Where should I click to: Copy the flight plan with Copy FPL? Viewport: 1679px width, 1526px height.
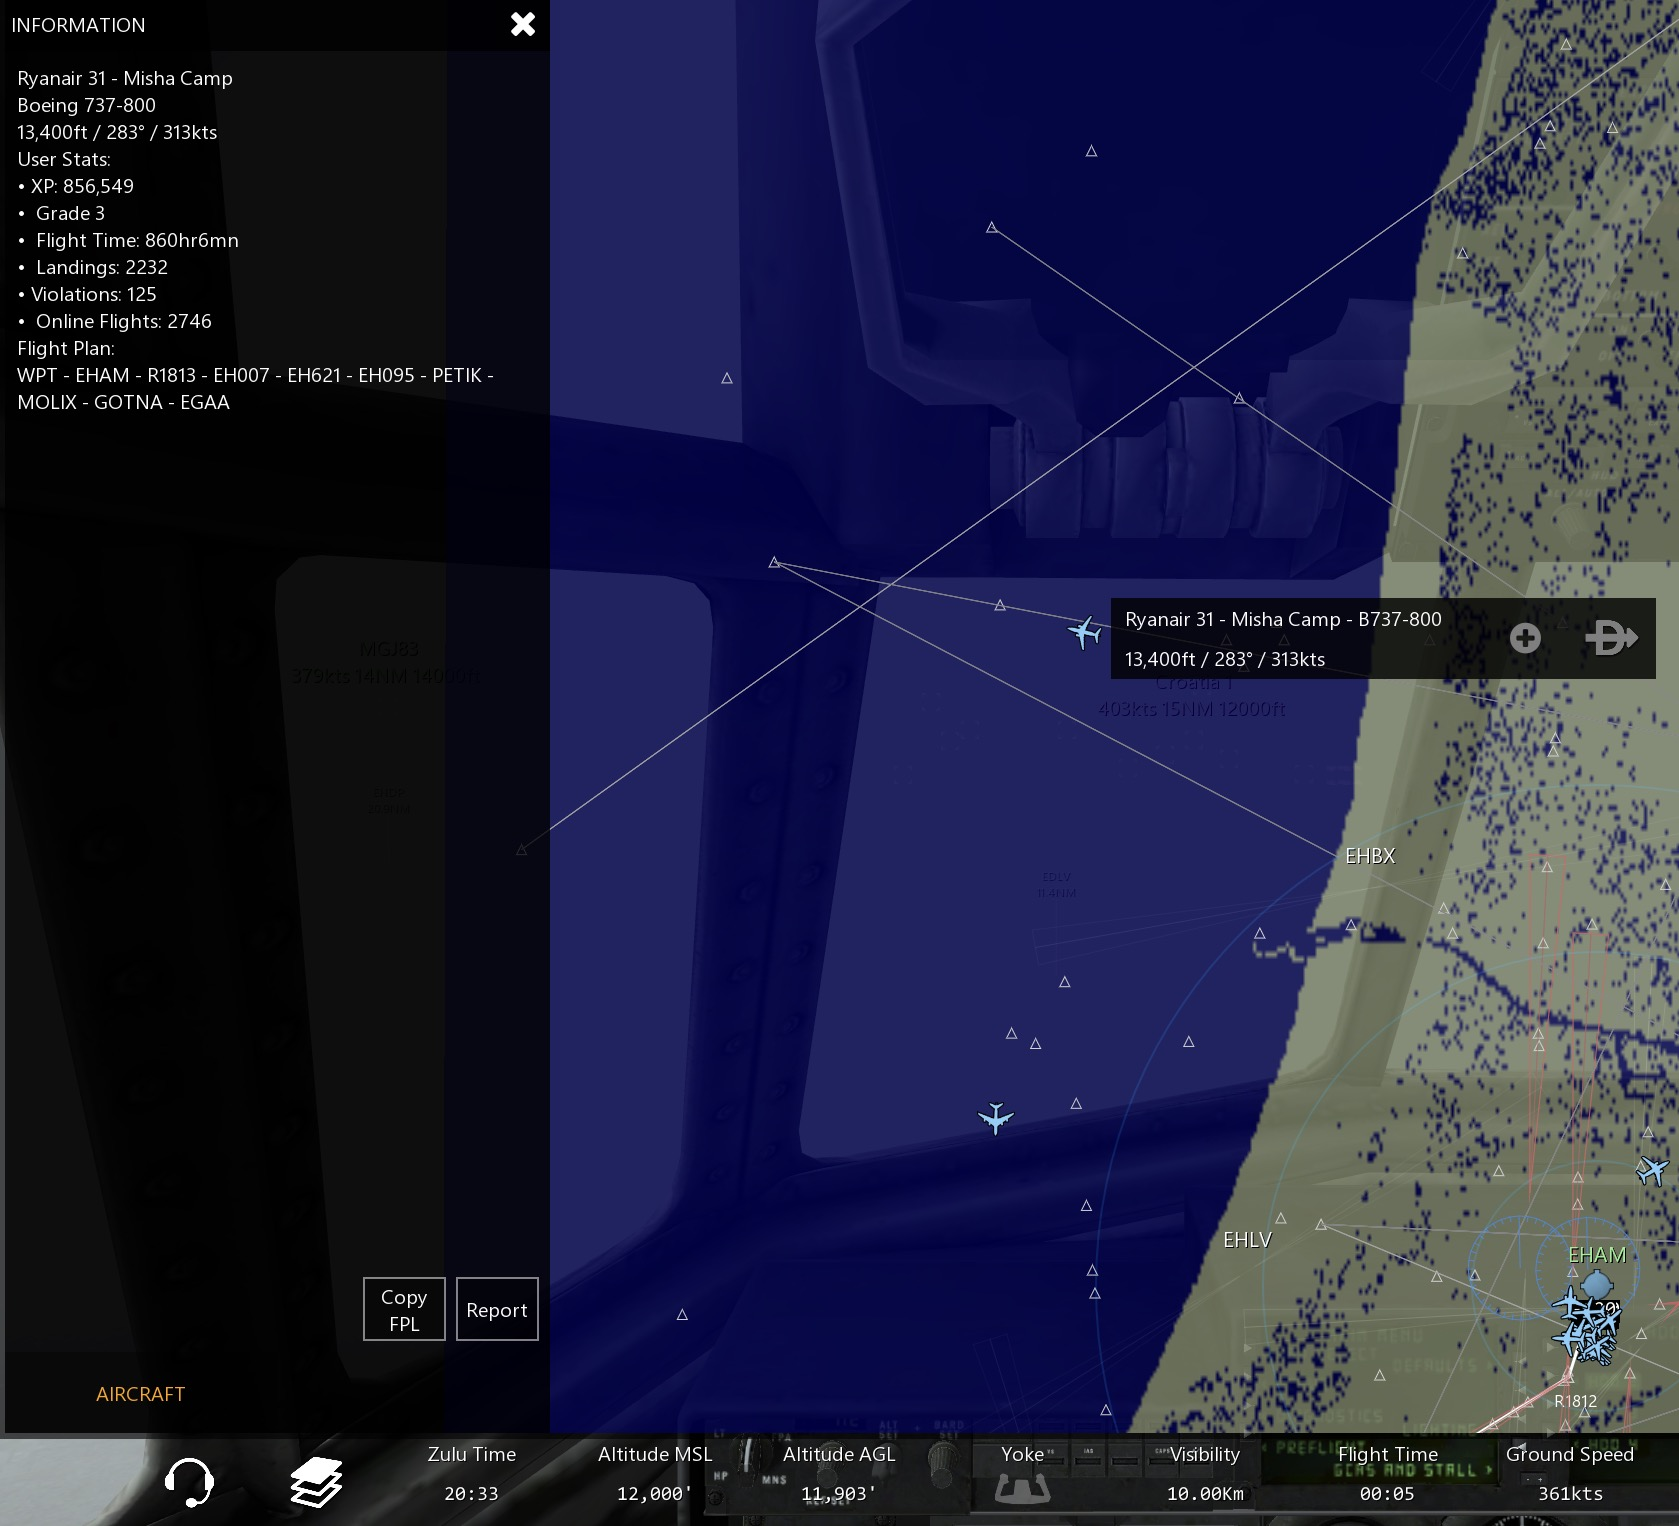pos(404,1309)
